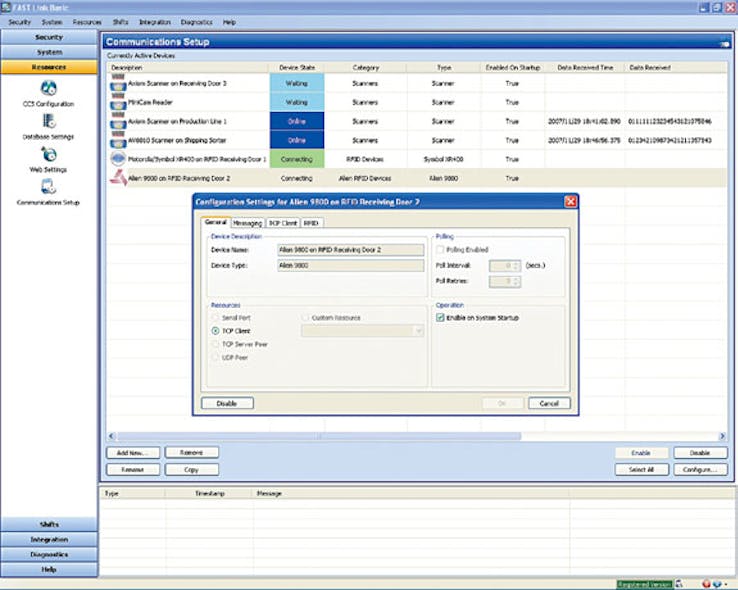Open the System menu
The width and height of the screenshot is (738, 590).
tap(52, 22)
